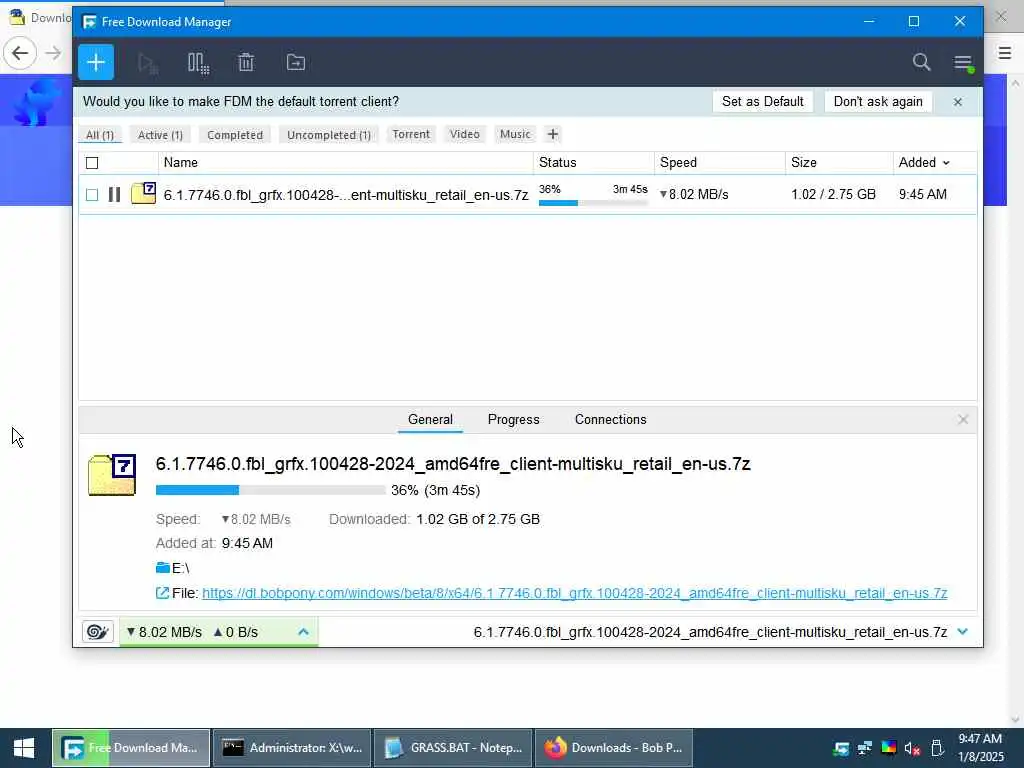Click the Size column header
The image size is (1024, 768).
(839, 163)
